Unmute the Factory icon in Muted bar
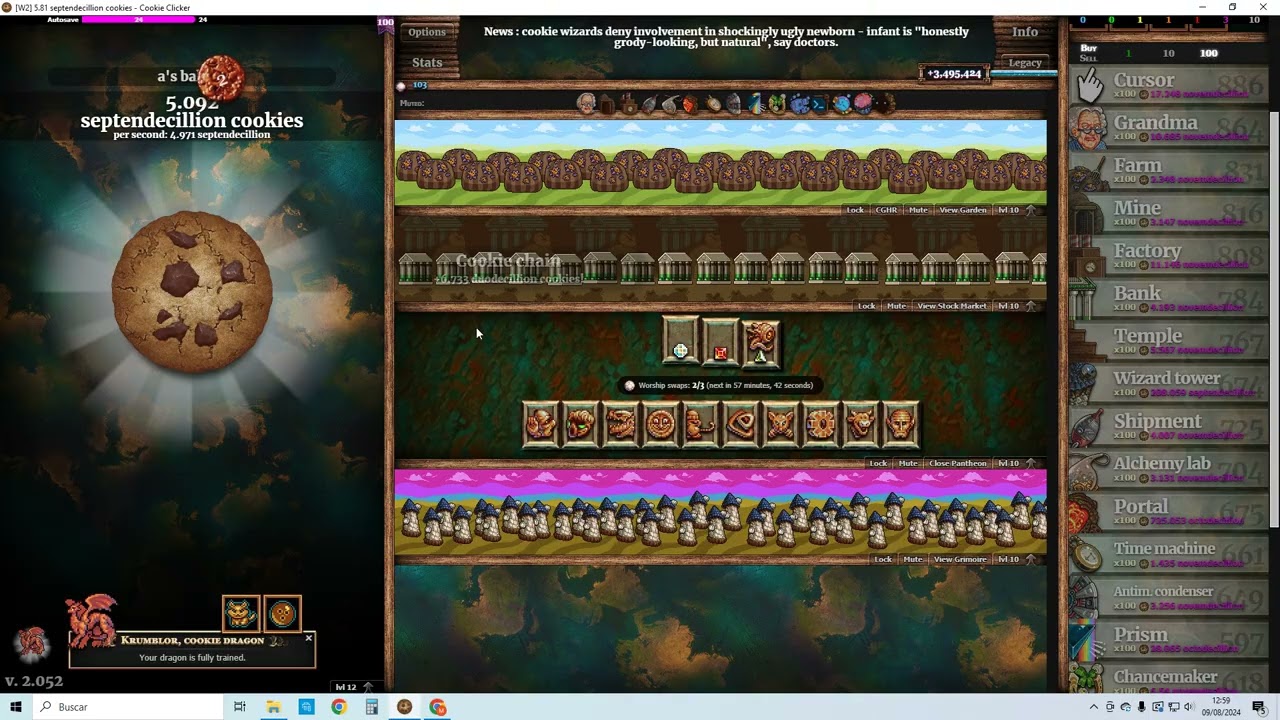This screenshot has width=1280, height=720. point(629,103)
